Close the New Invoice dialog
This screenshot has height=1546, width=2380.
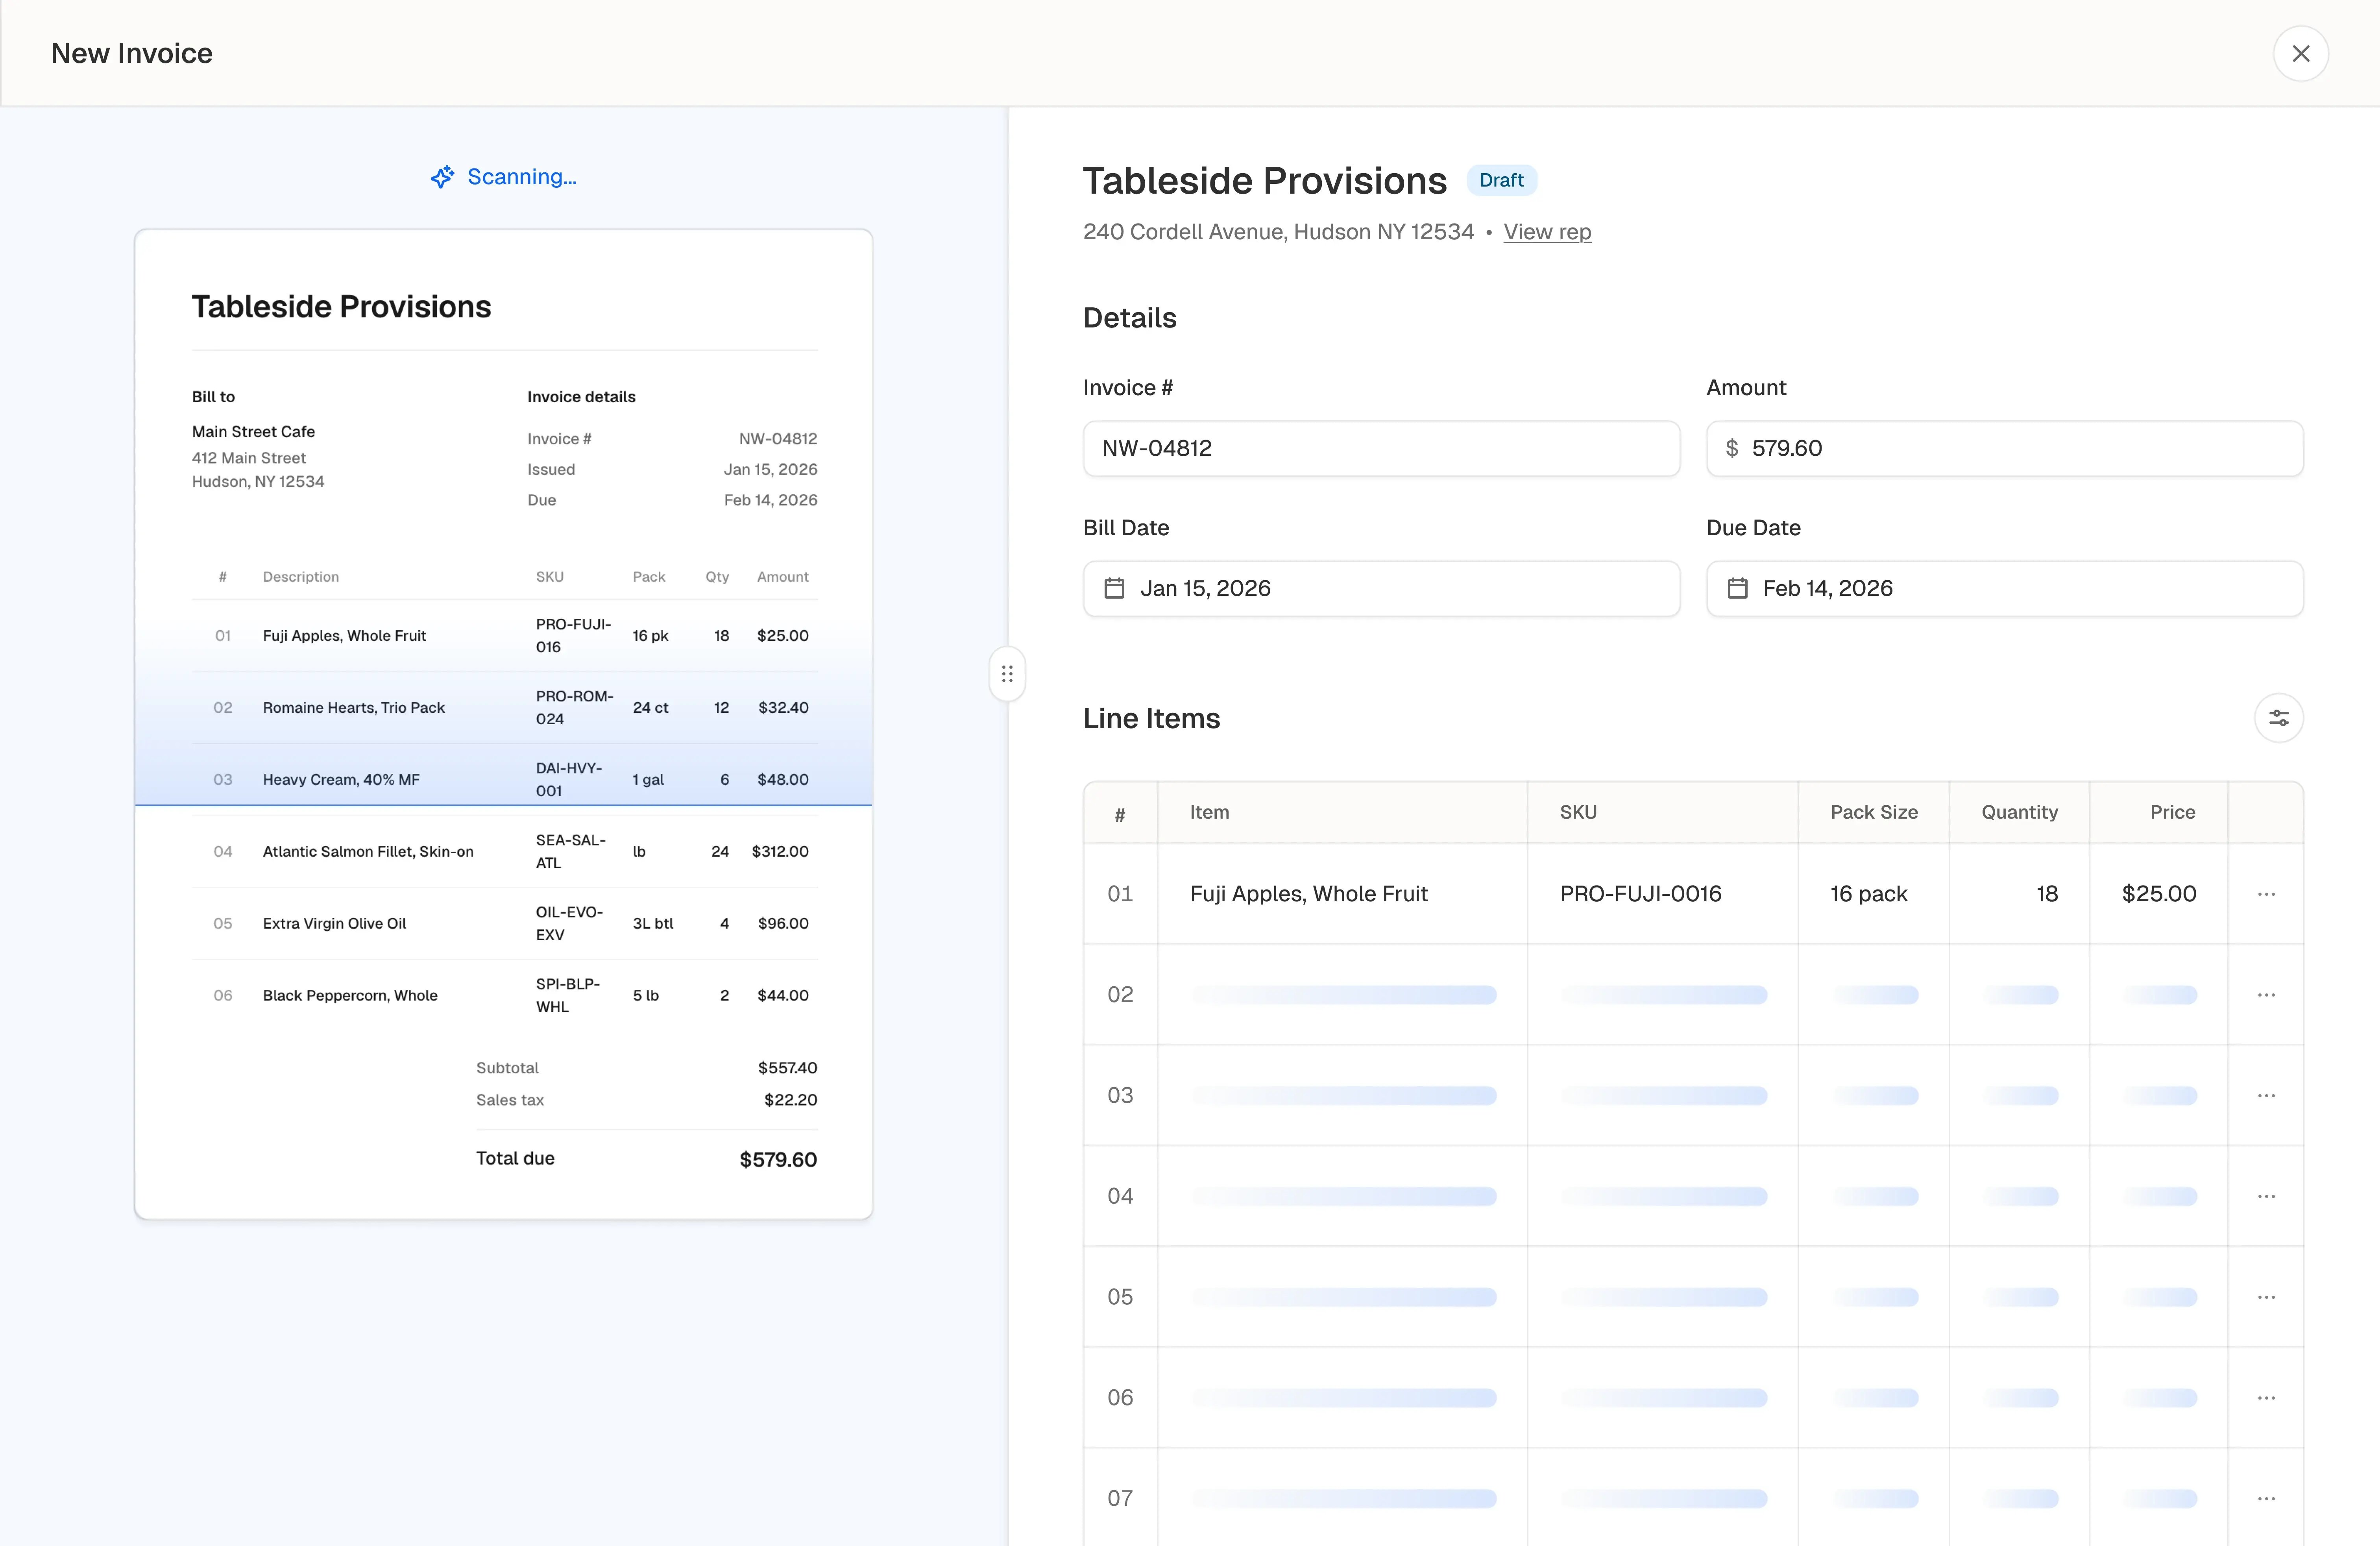(x=2300, y=53)
